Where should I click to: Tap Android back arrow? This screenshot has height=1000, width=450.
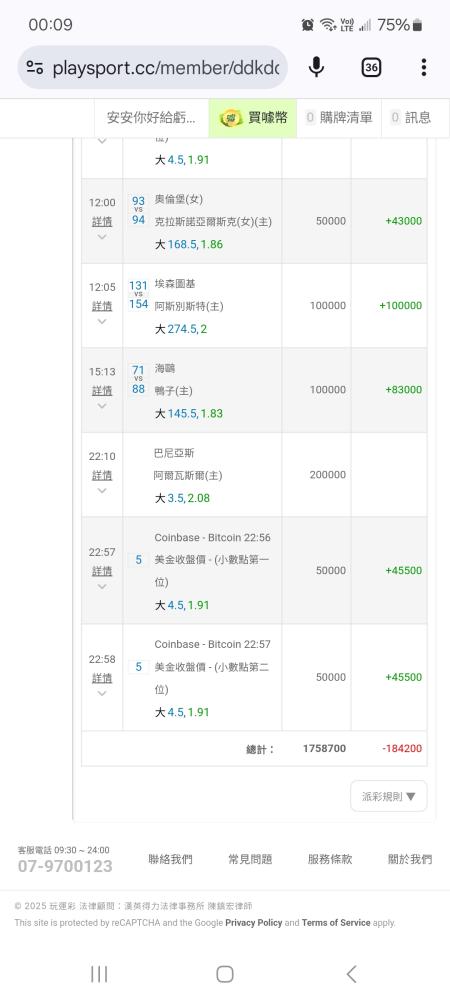(351, 974)
